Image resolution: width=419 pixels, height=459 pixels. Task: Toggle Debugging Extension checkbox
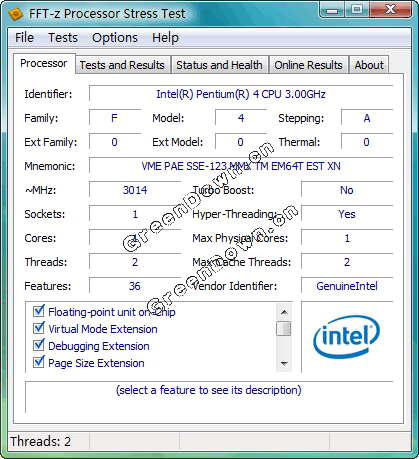click(39, 345)
